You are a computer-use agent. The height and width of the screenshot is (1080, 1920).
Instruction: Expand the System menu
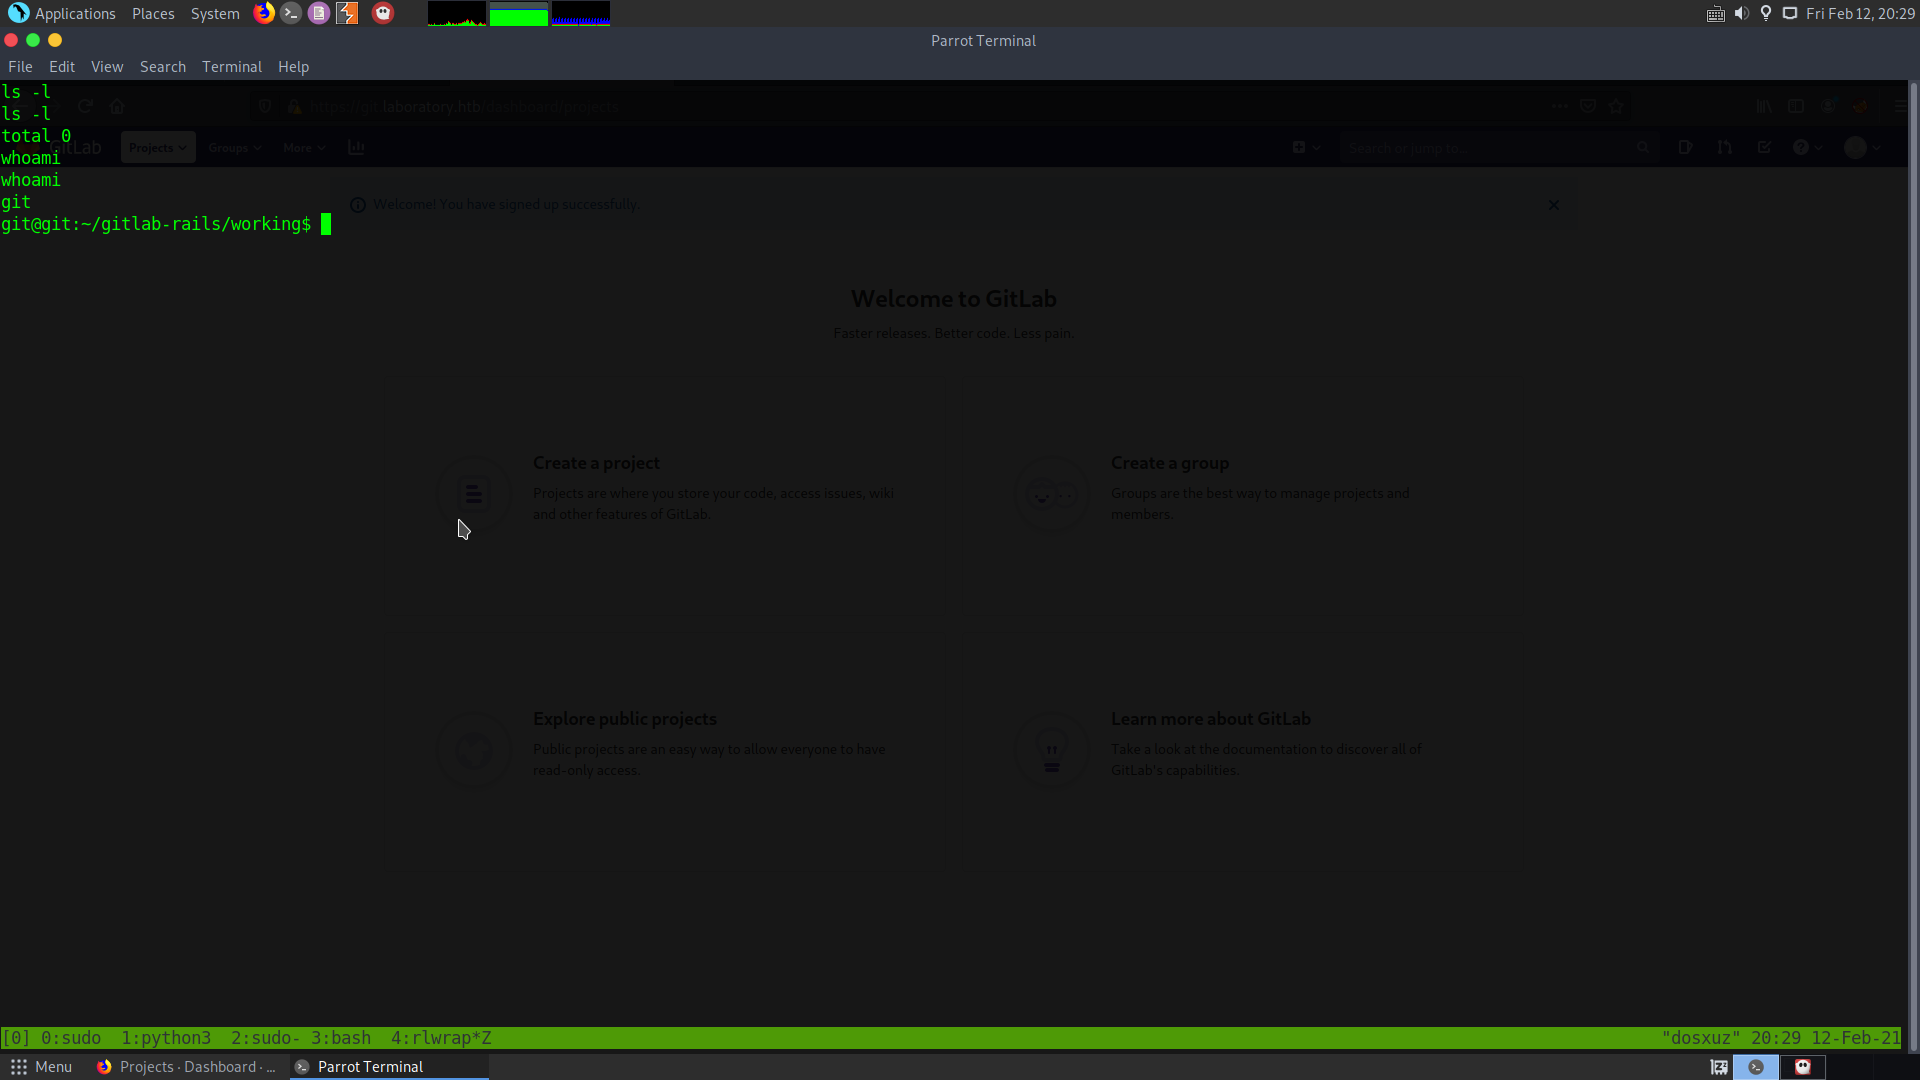pyautogui.click(x=215, y=13)
